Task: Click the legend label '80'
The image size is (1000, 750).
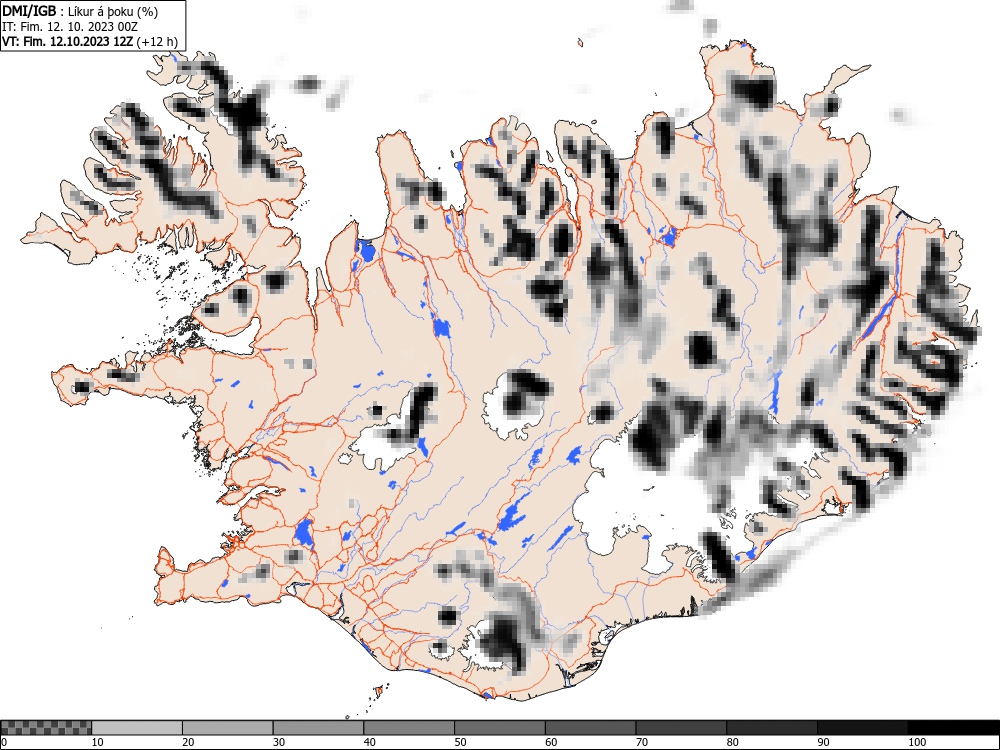Action: point(732,742)
